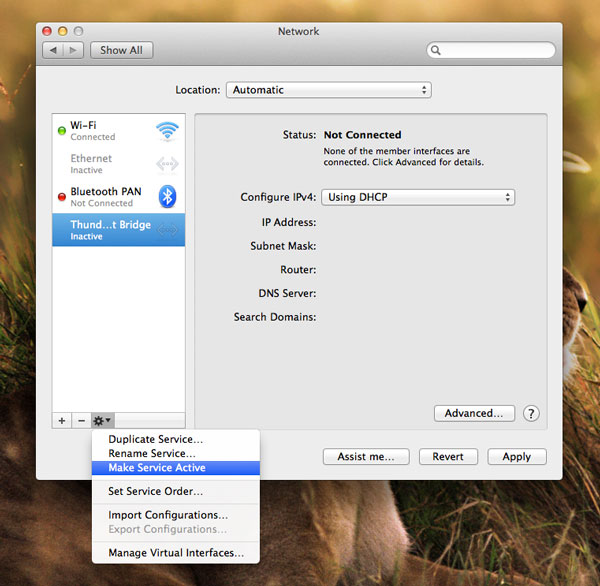The image size is (600, 586).
Task: Remove selected service with minus button
Action: 81,421
